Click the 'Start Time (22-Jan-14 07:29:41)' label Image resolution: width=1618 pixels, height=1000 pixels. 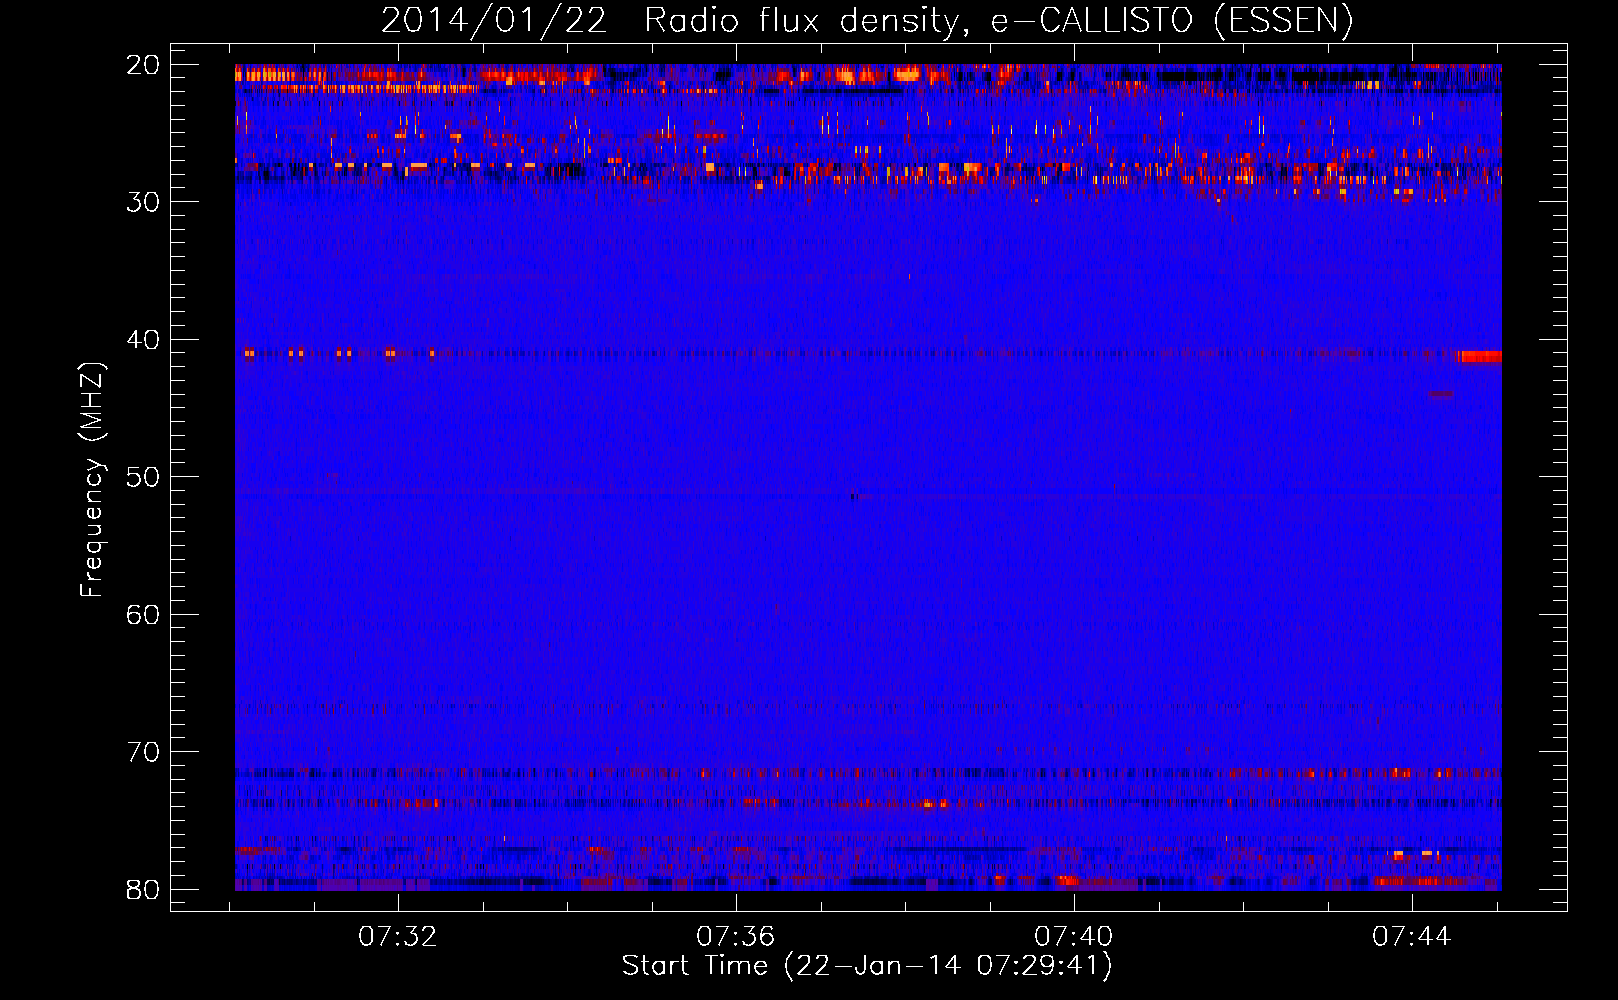867,966
